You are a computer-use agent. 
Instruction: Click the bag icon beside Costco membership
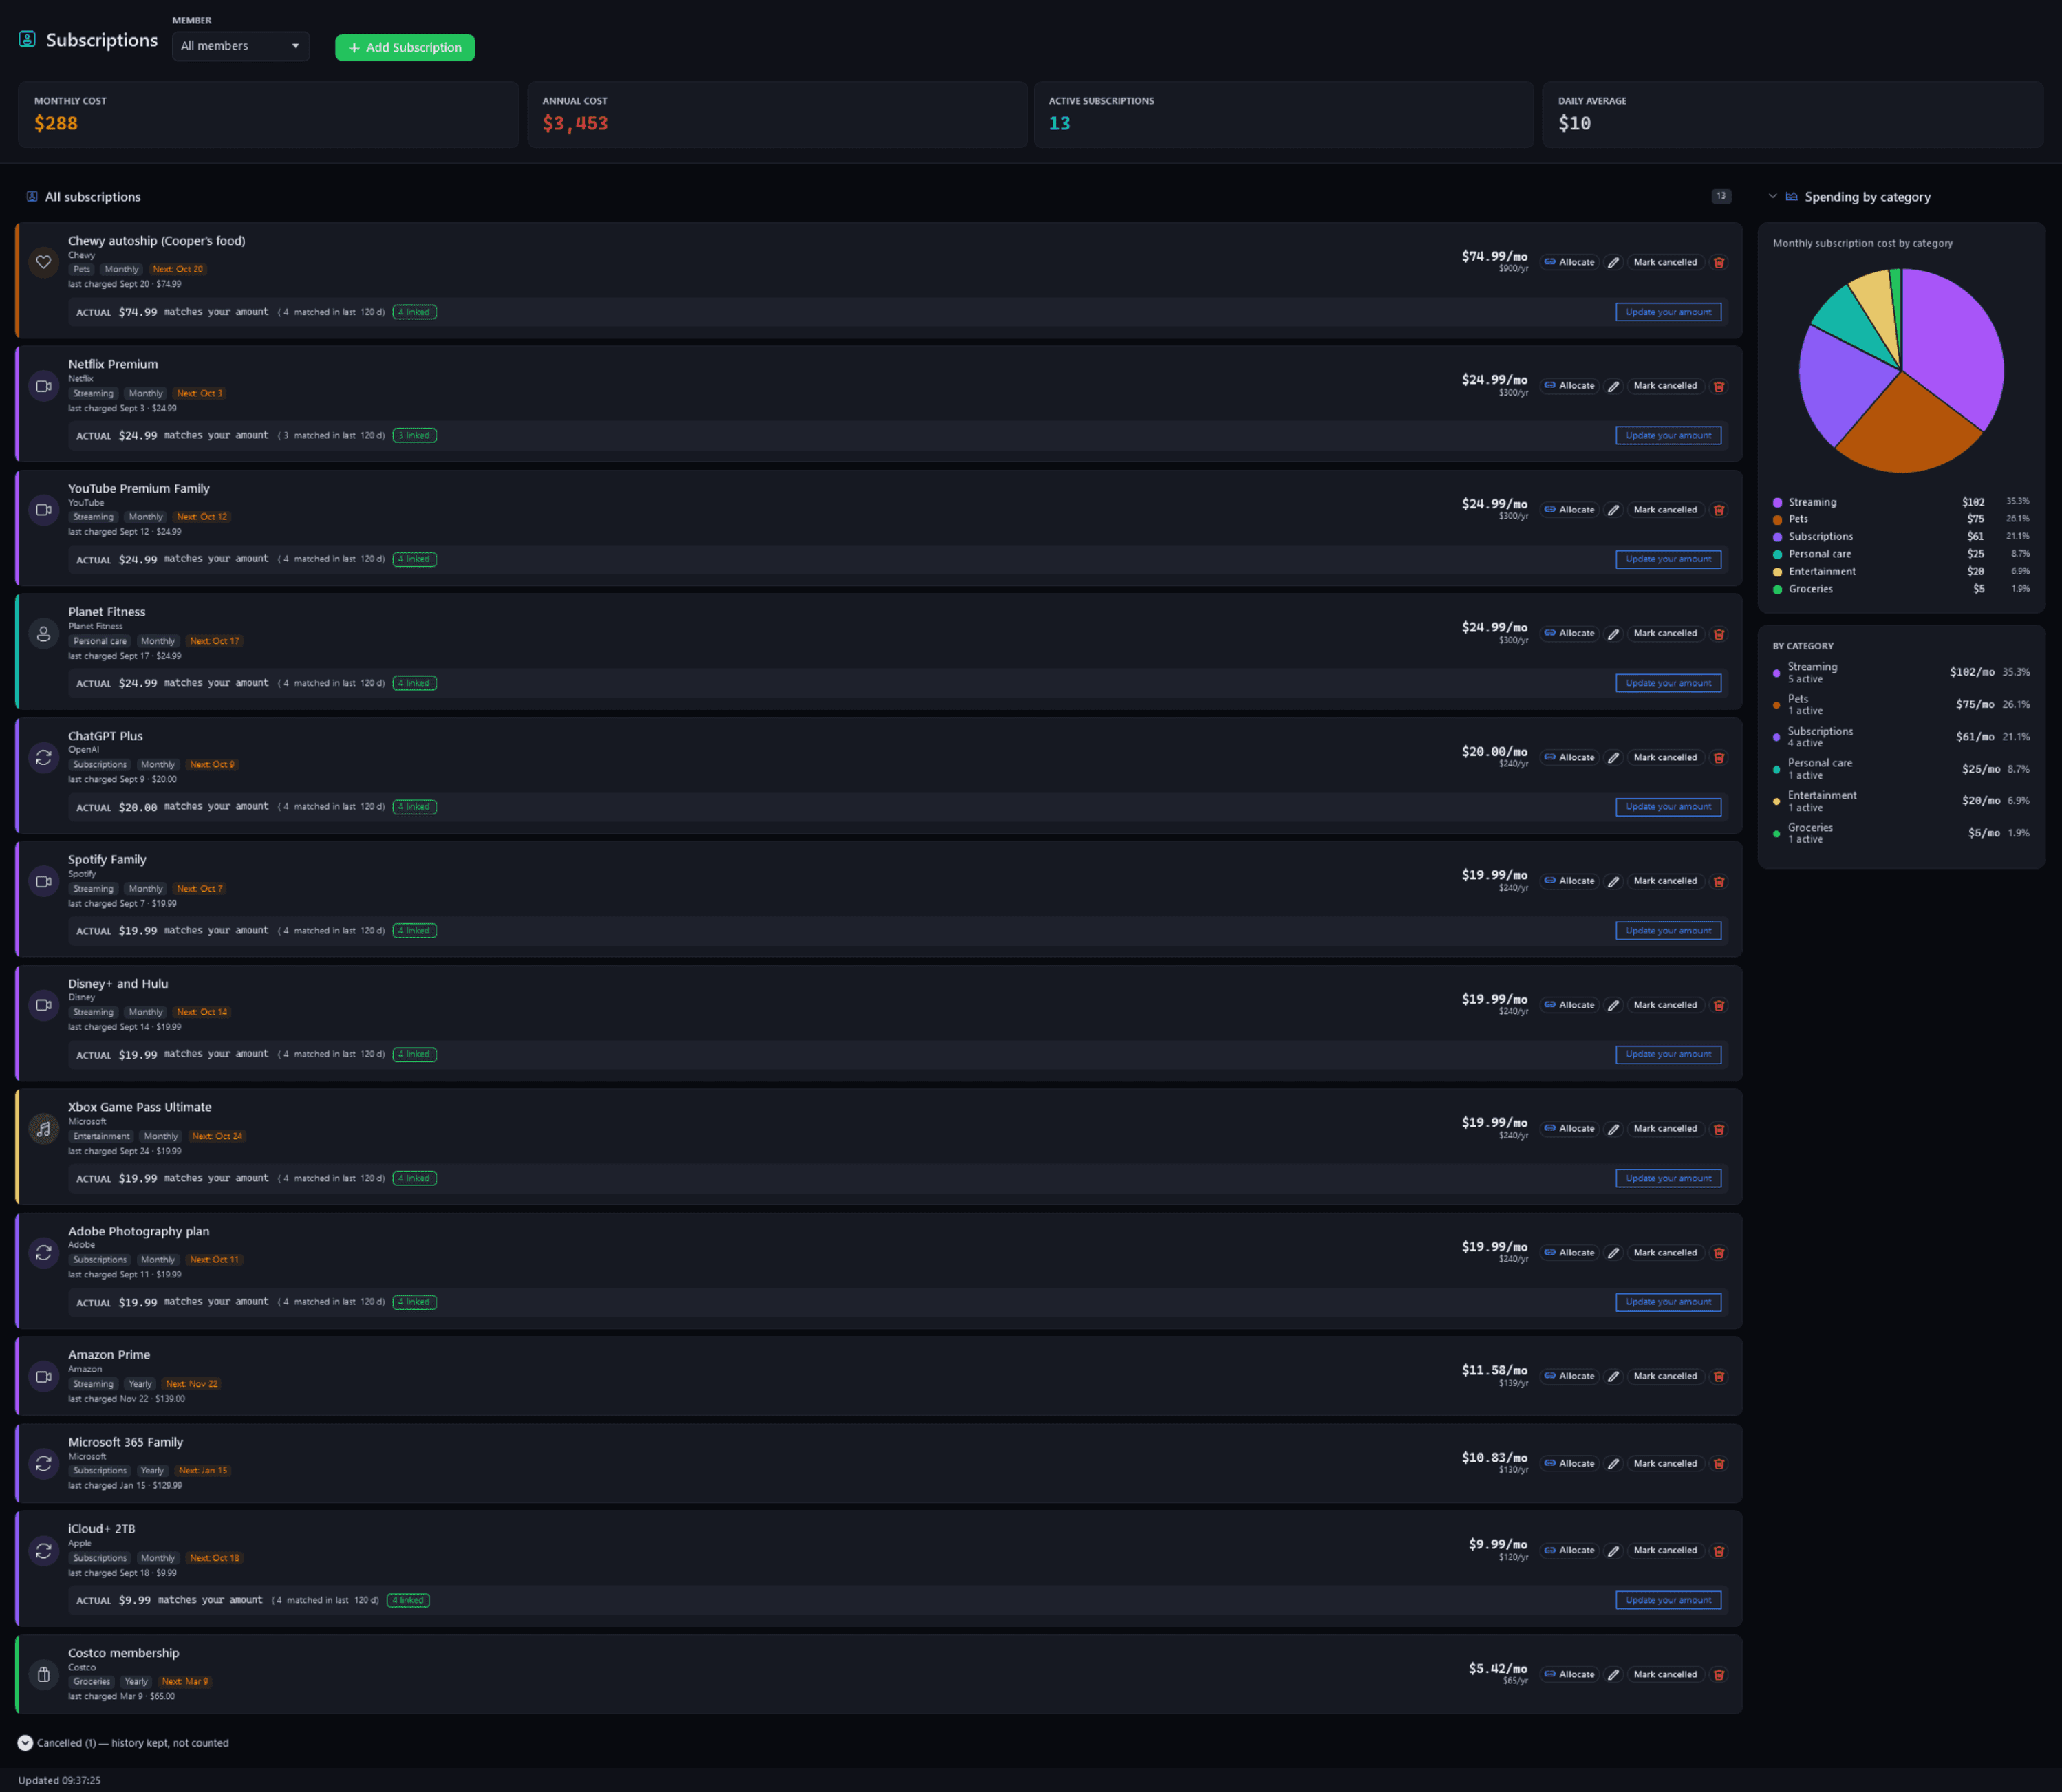pos(43,1675)
